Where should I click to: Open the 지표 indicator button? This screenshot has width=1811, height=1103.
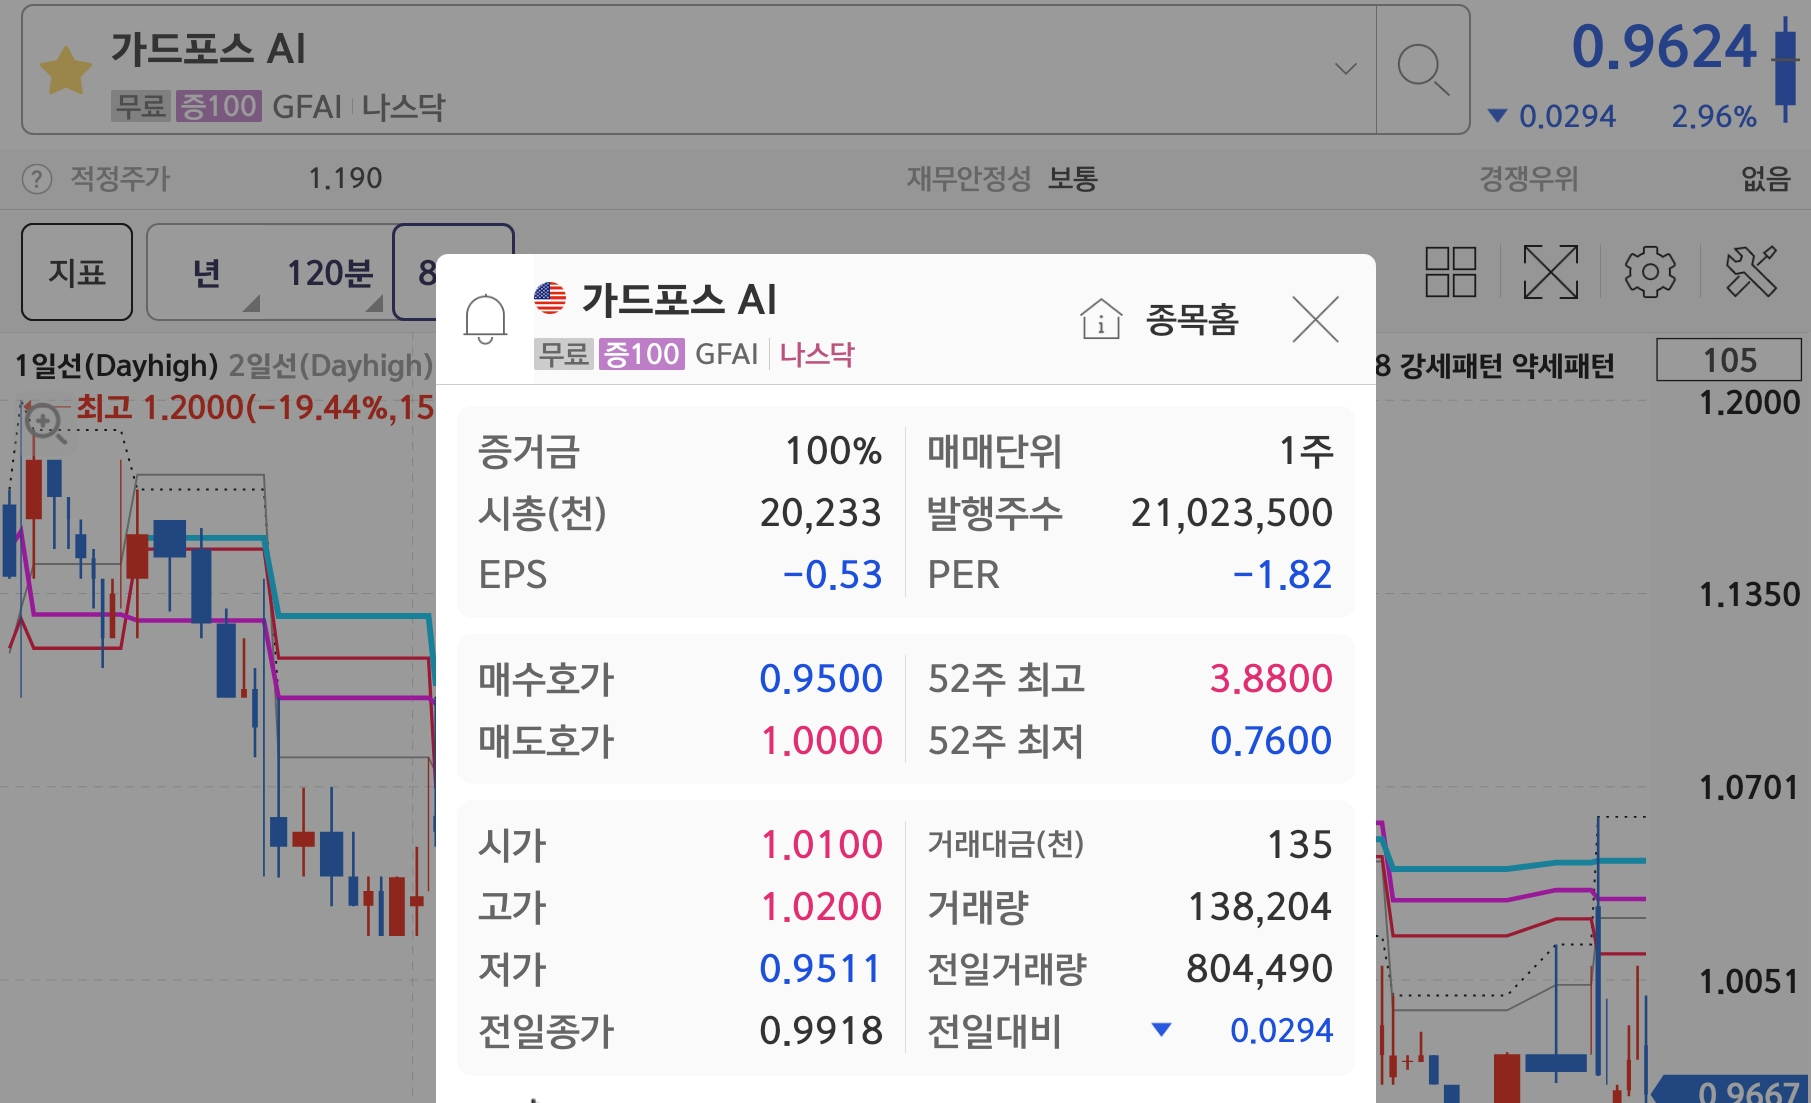(77, 272)
